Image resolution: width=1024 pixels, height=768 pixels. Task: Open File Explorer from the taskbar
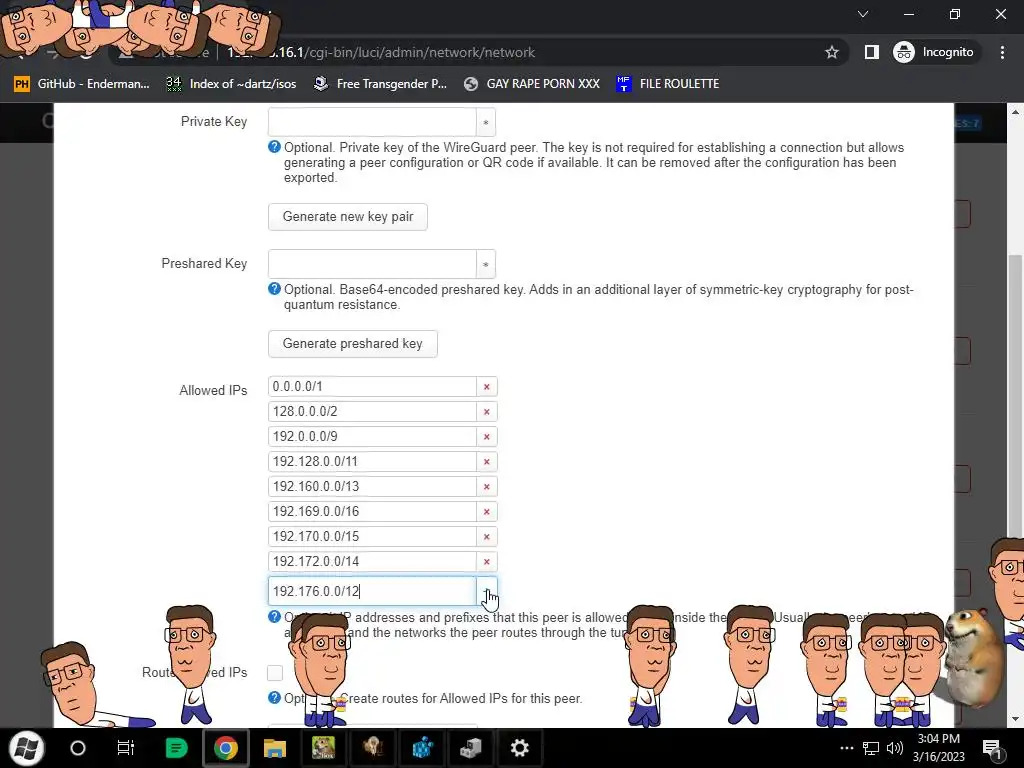[x=275, y=748]
